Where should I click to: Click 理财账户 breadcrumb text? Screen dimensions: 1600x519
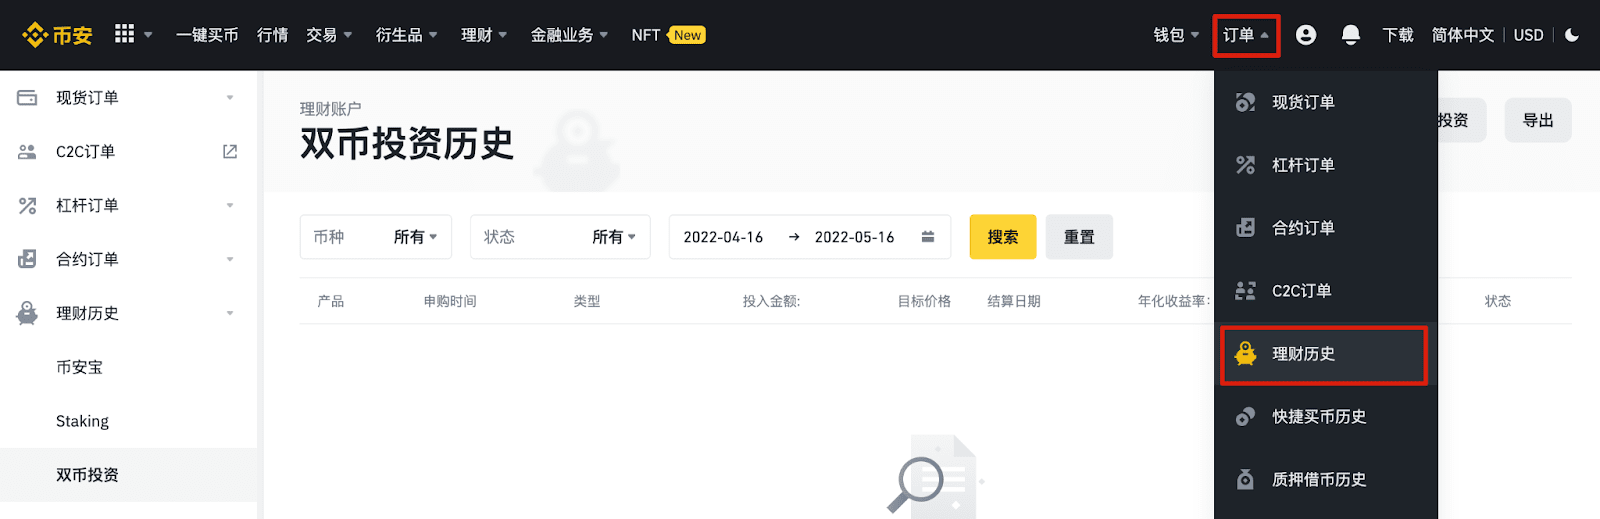pyautogui.click(x=330, y=109)
